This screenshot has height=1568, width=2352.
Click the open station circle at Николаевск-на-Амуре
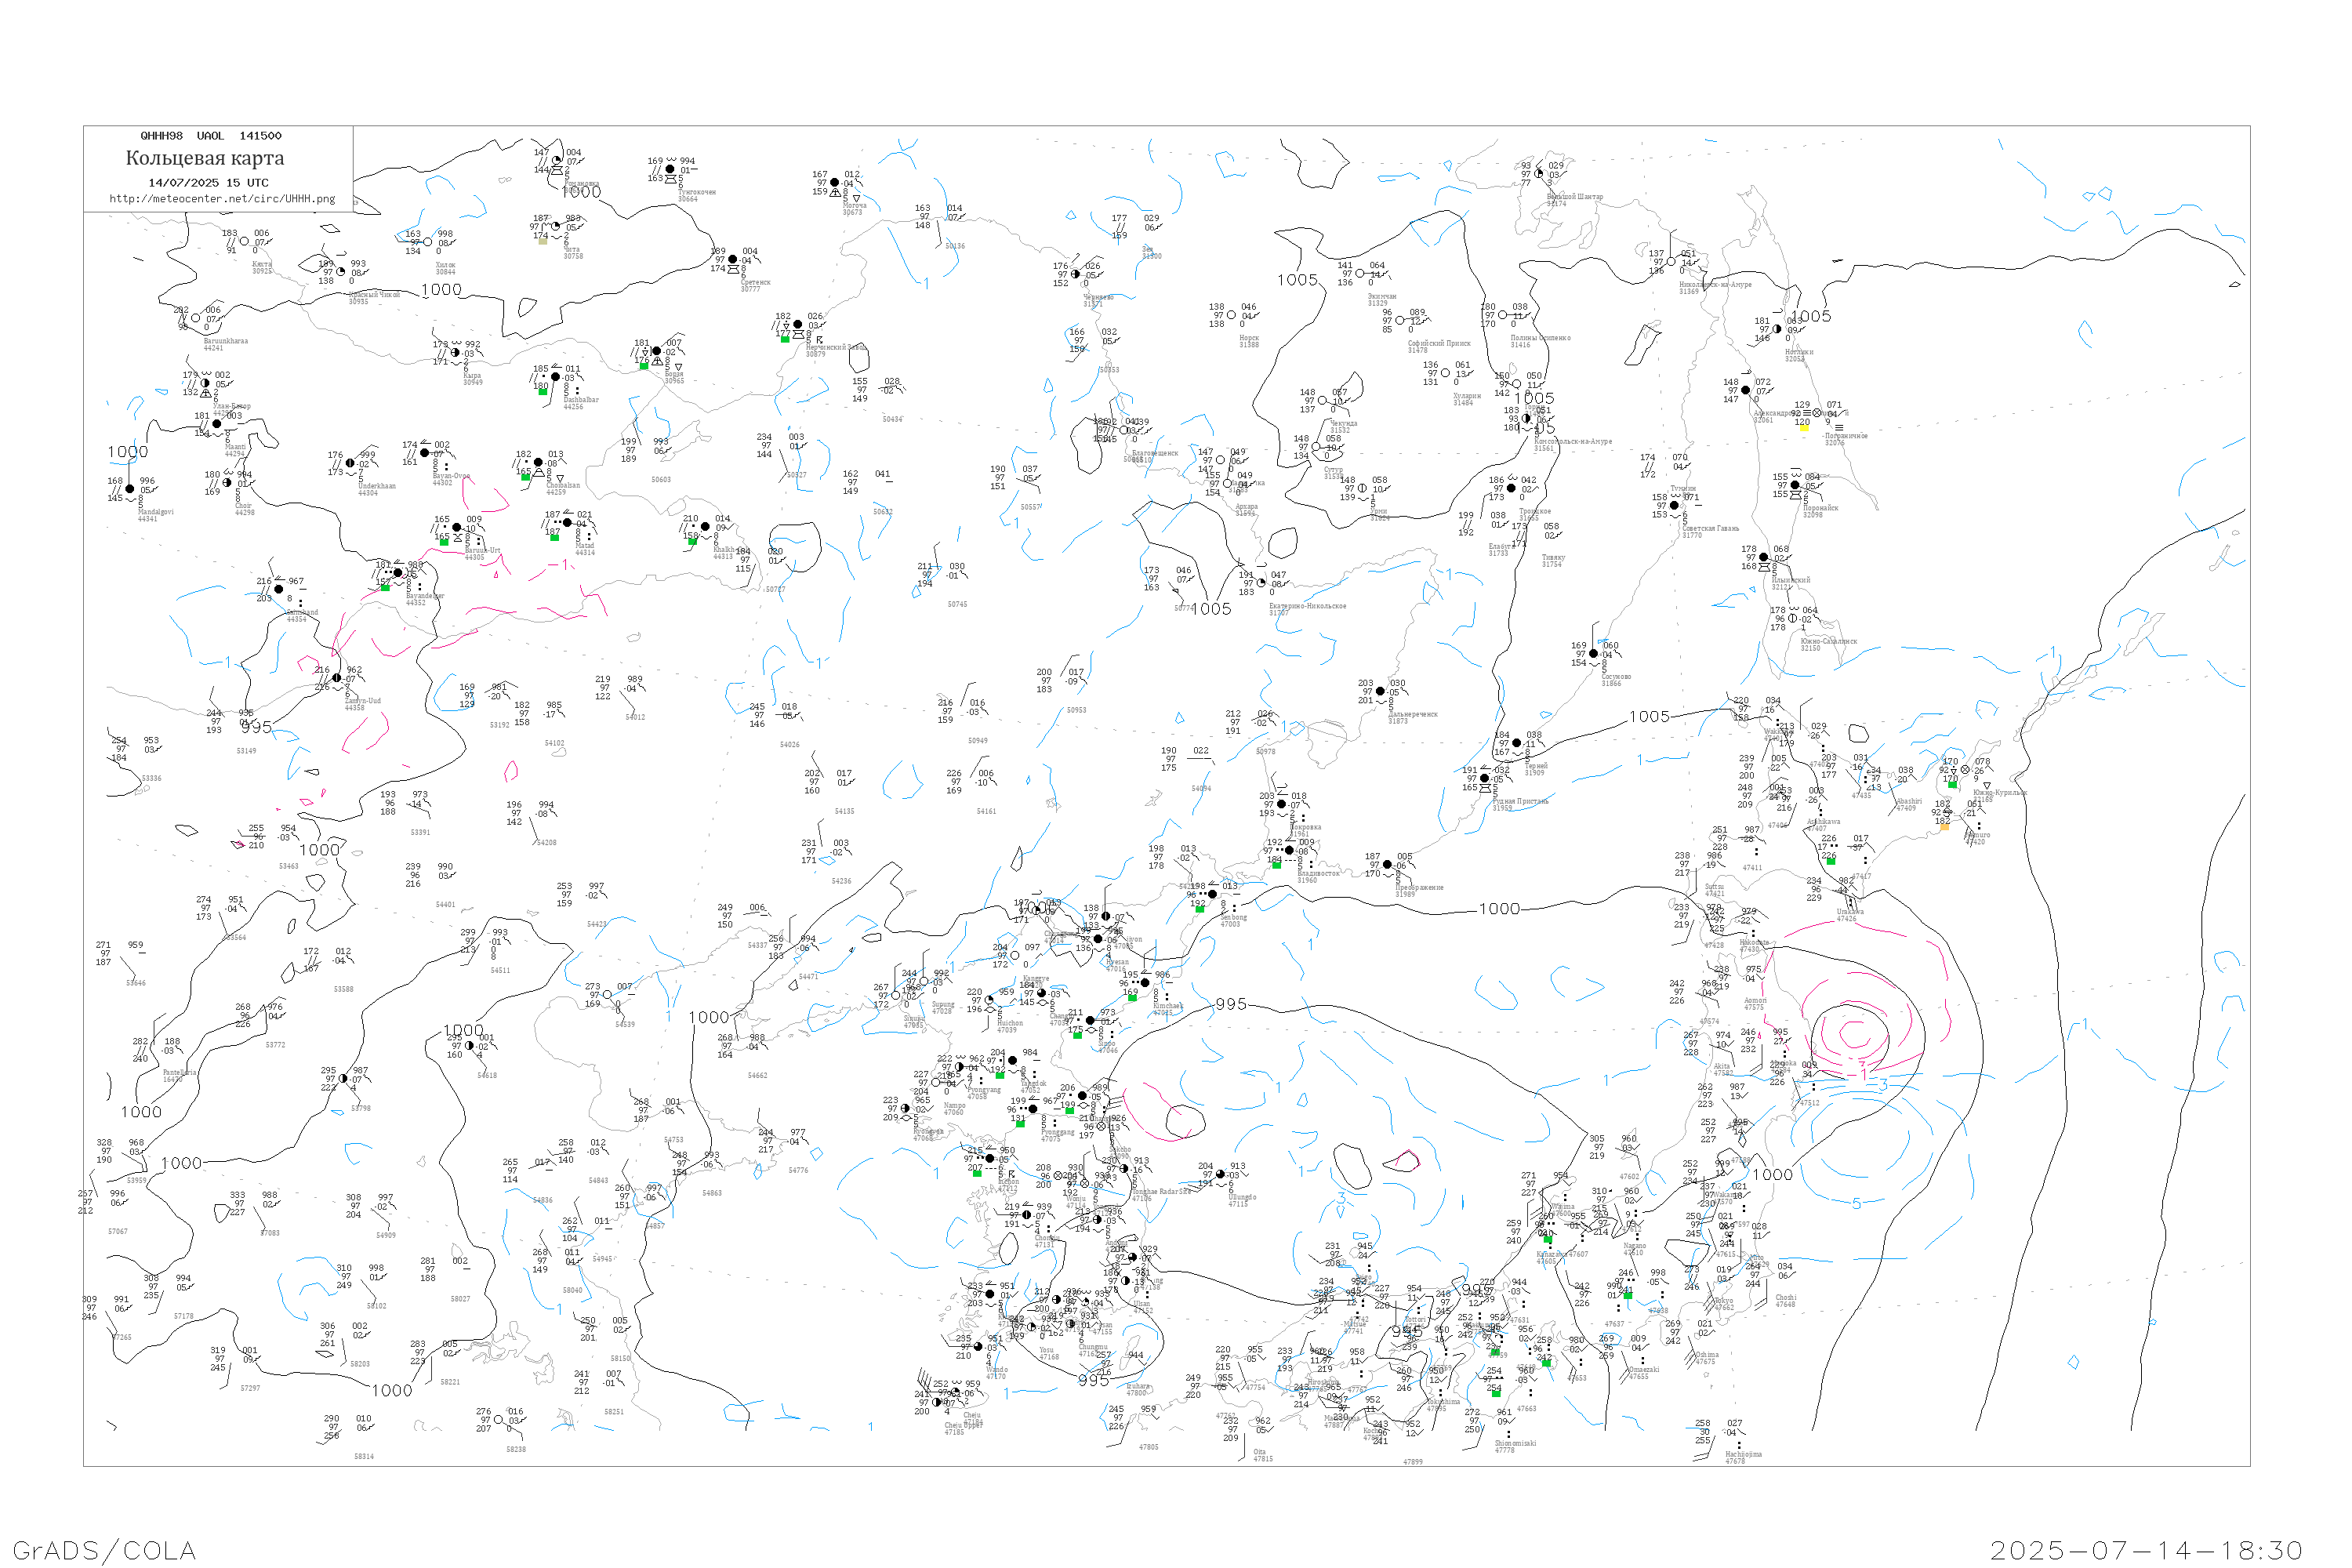(1671, 262)
